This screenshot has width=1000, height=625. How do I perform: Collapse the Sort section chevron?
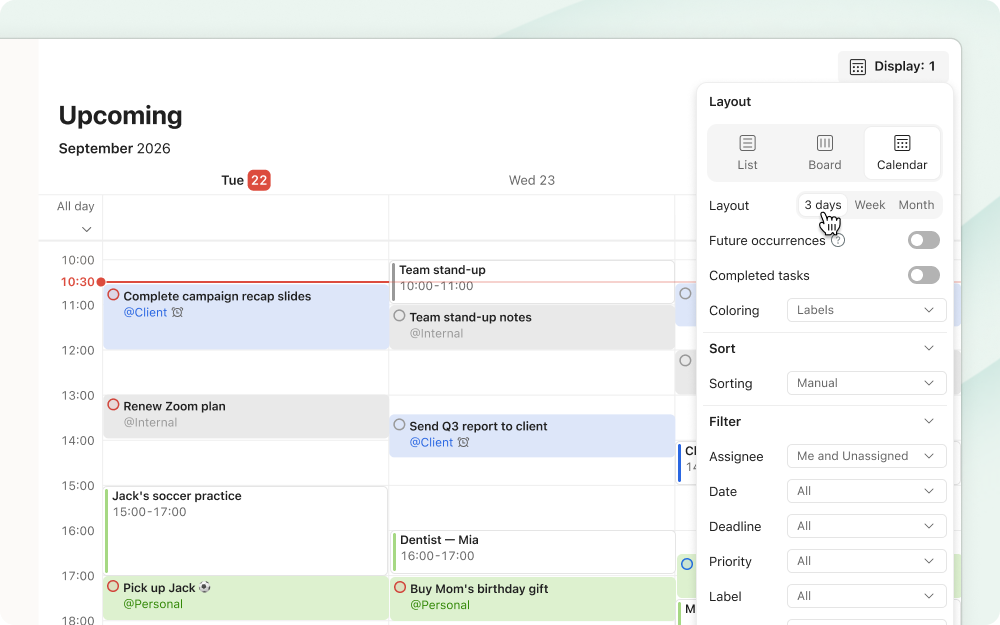point(929,348)
